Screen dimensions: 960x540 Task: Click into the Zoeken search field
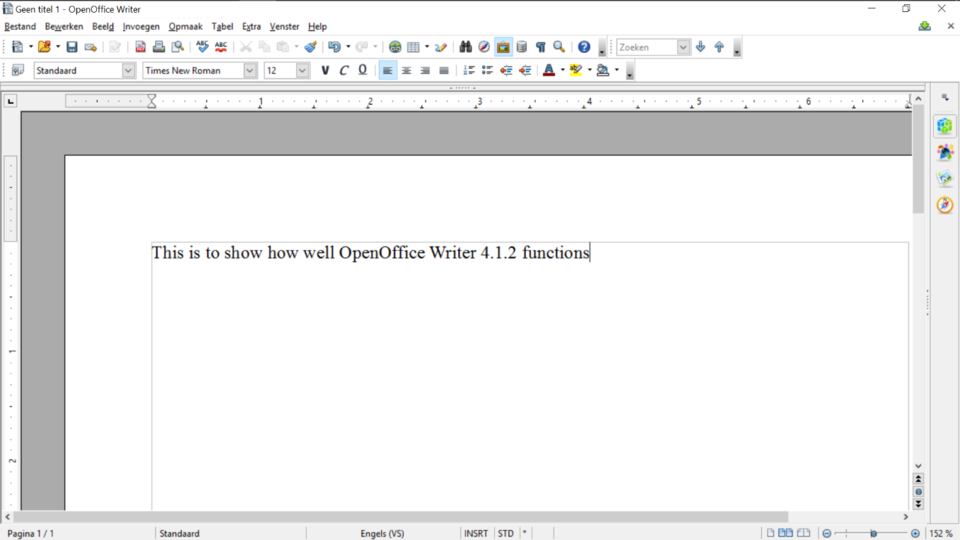click(647, 47)
